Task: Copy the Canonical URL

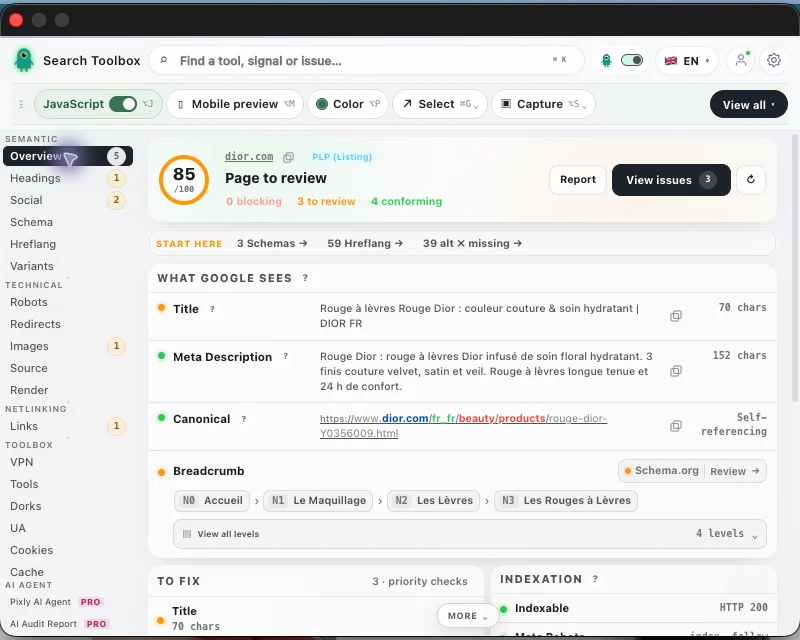Action: tap(676, 426)
